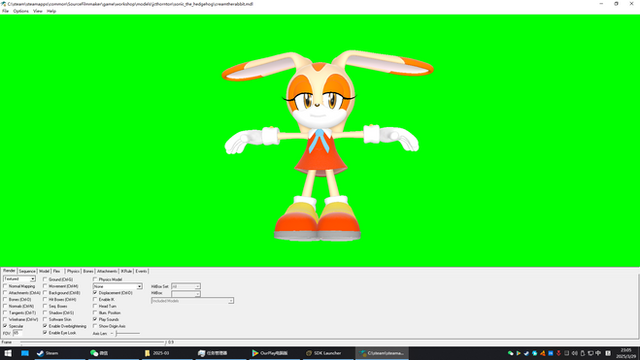Switch to the 2025-03 folder window

point(167,353)
